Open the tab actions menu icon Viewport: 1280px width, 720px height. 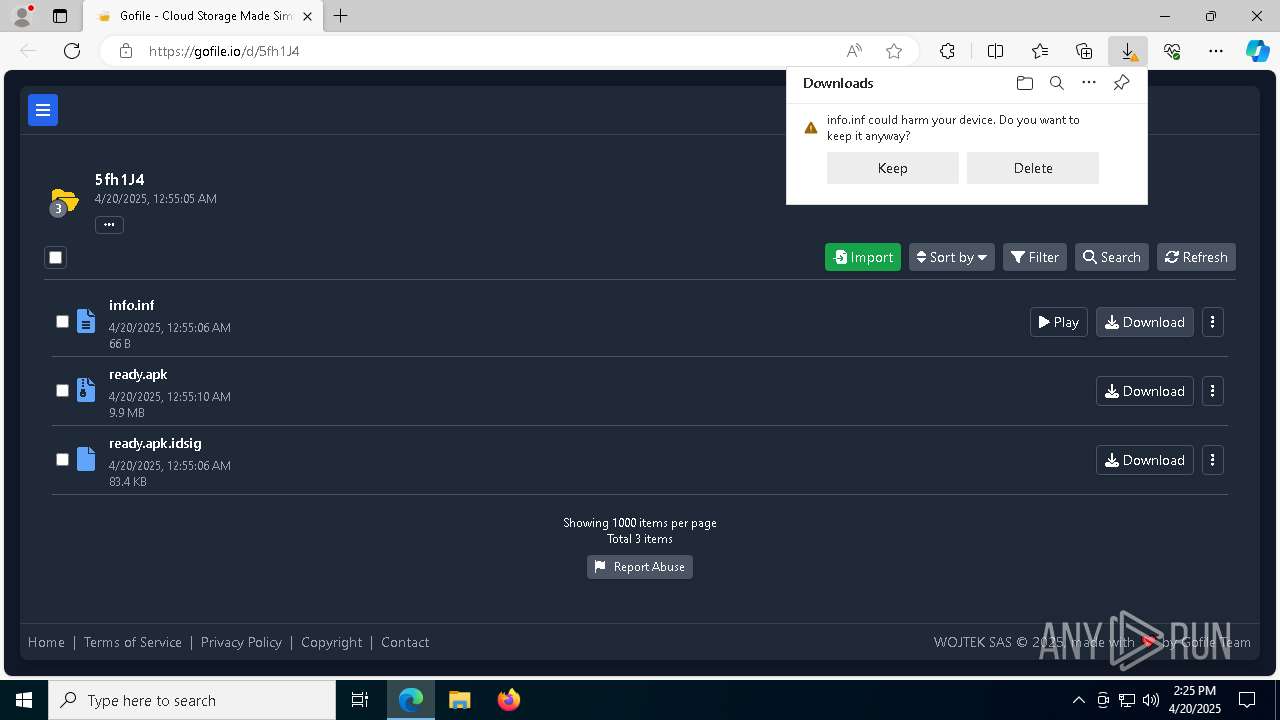(60, 16)
